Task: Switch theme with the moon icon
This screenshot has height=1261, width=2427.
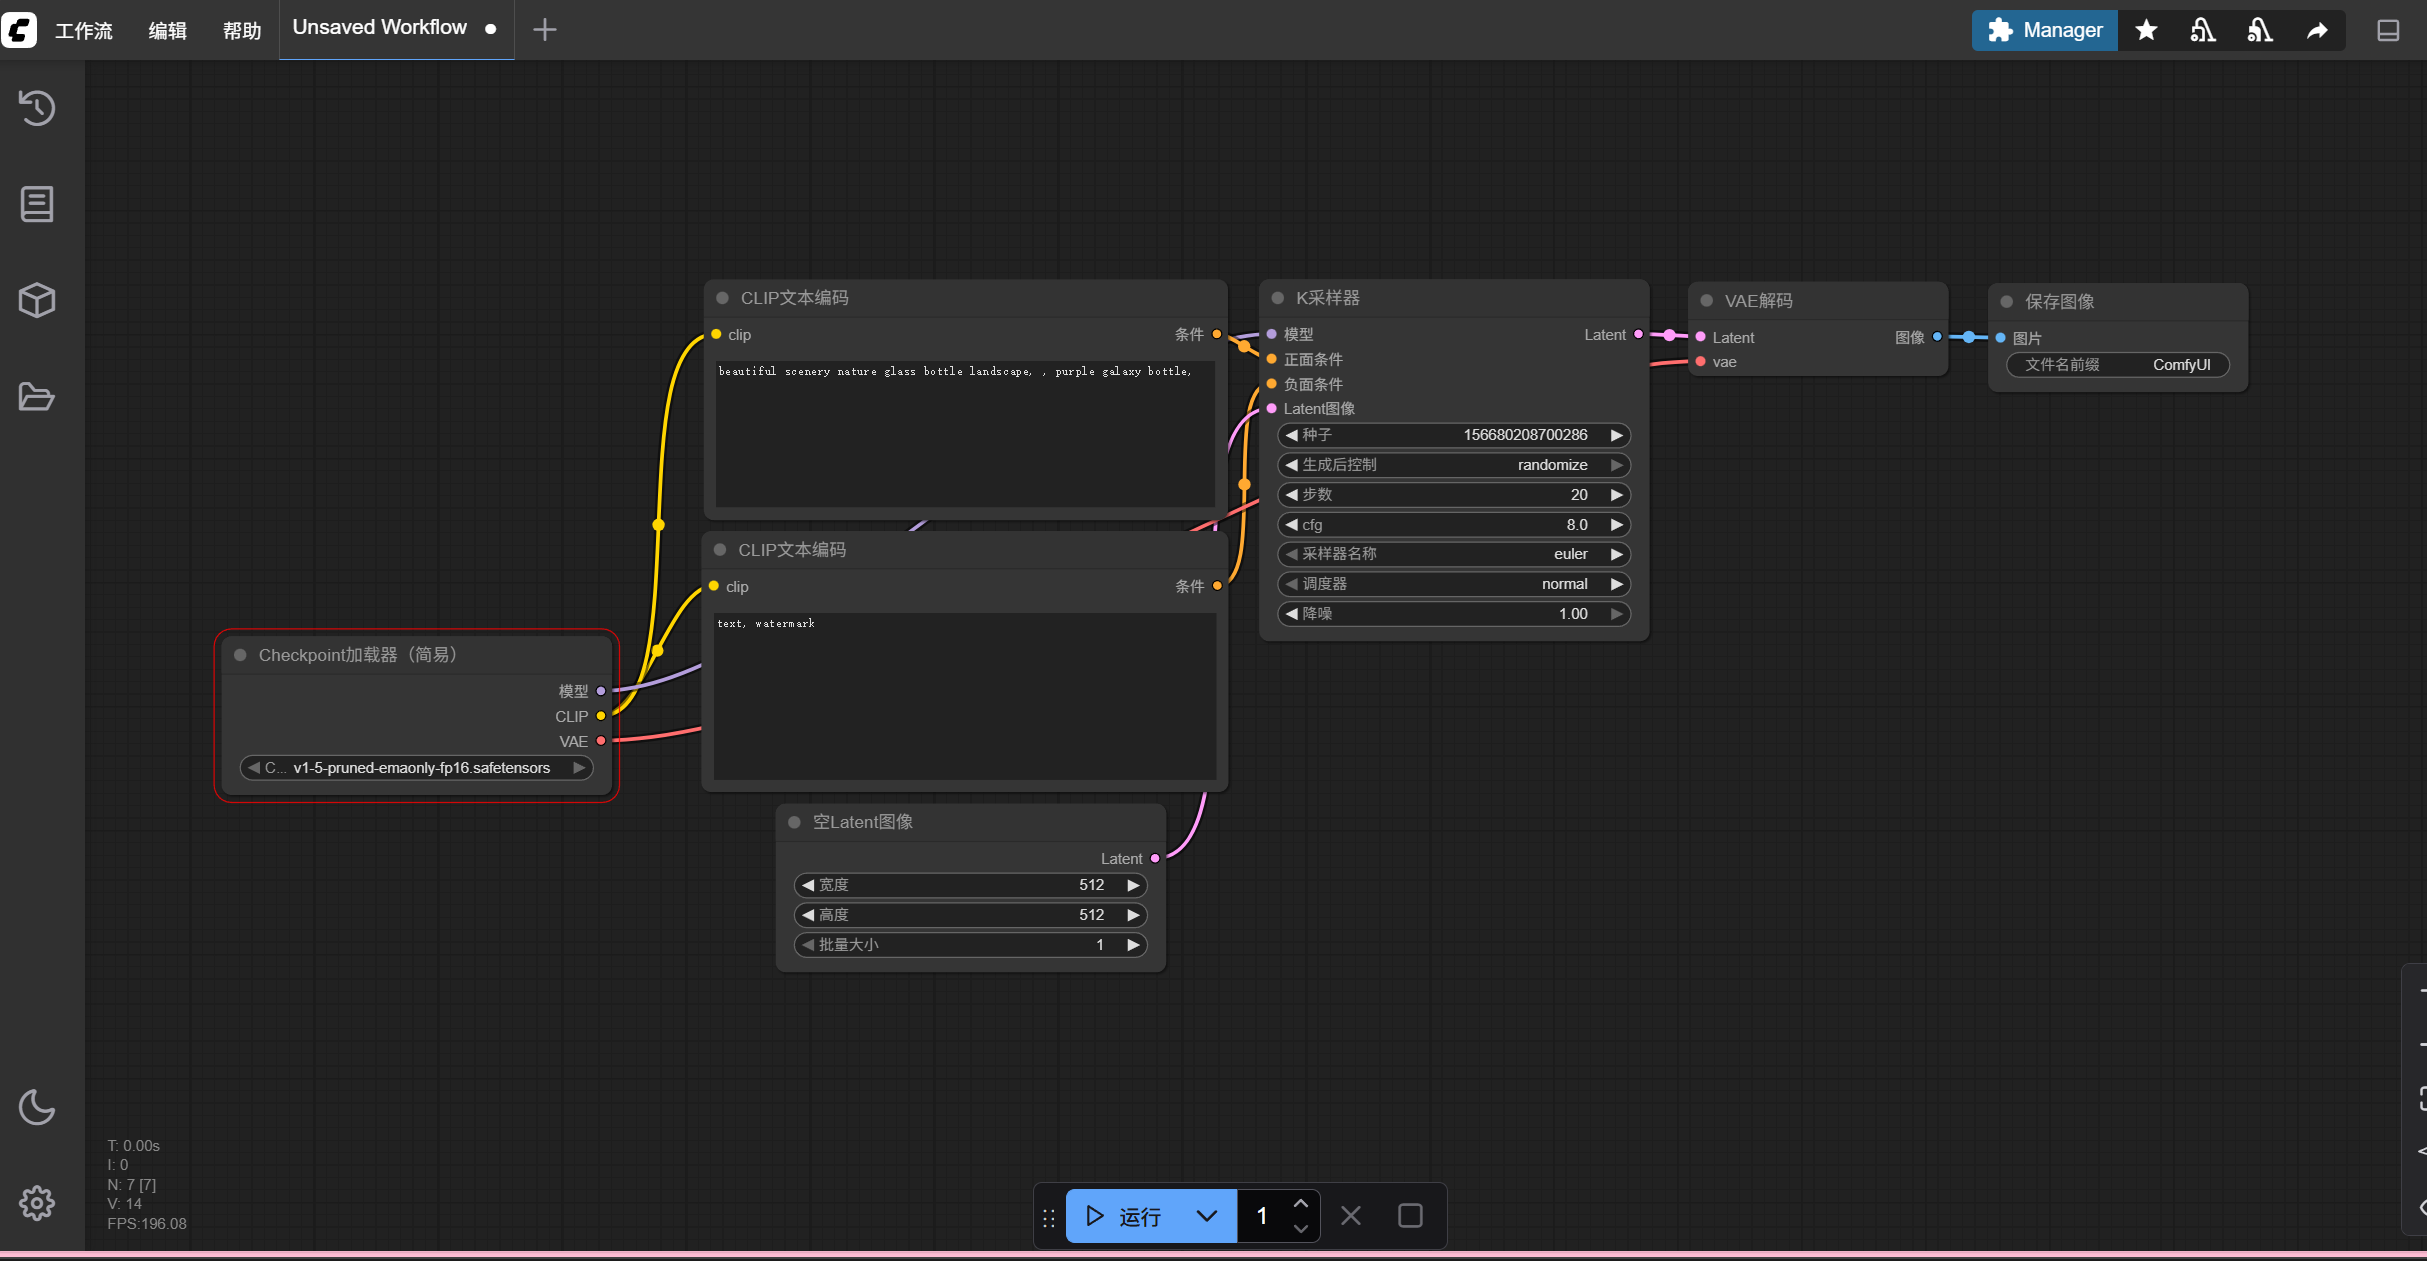Action: [x=36, y=1107]
